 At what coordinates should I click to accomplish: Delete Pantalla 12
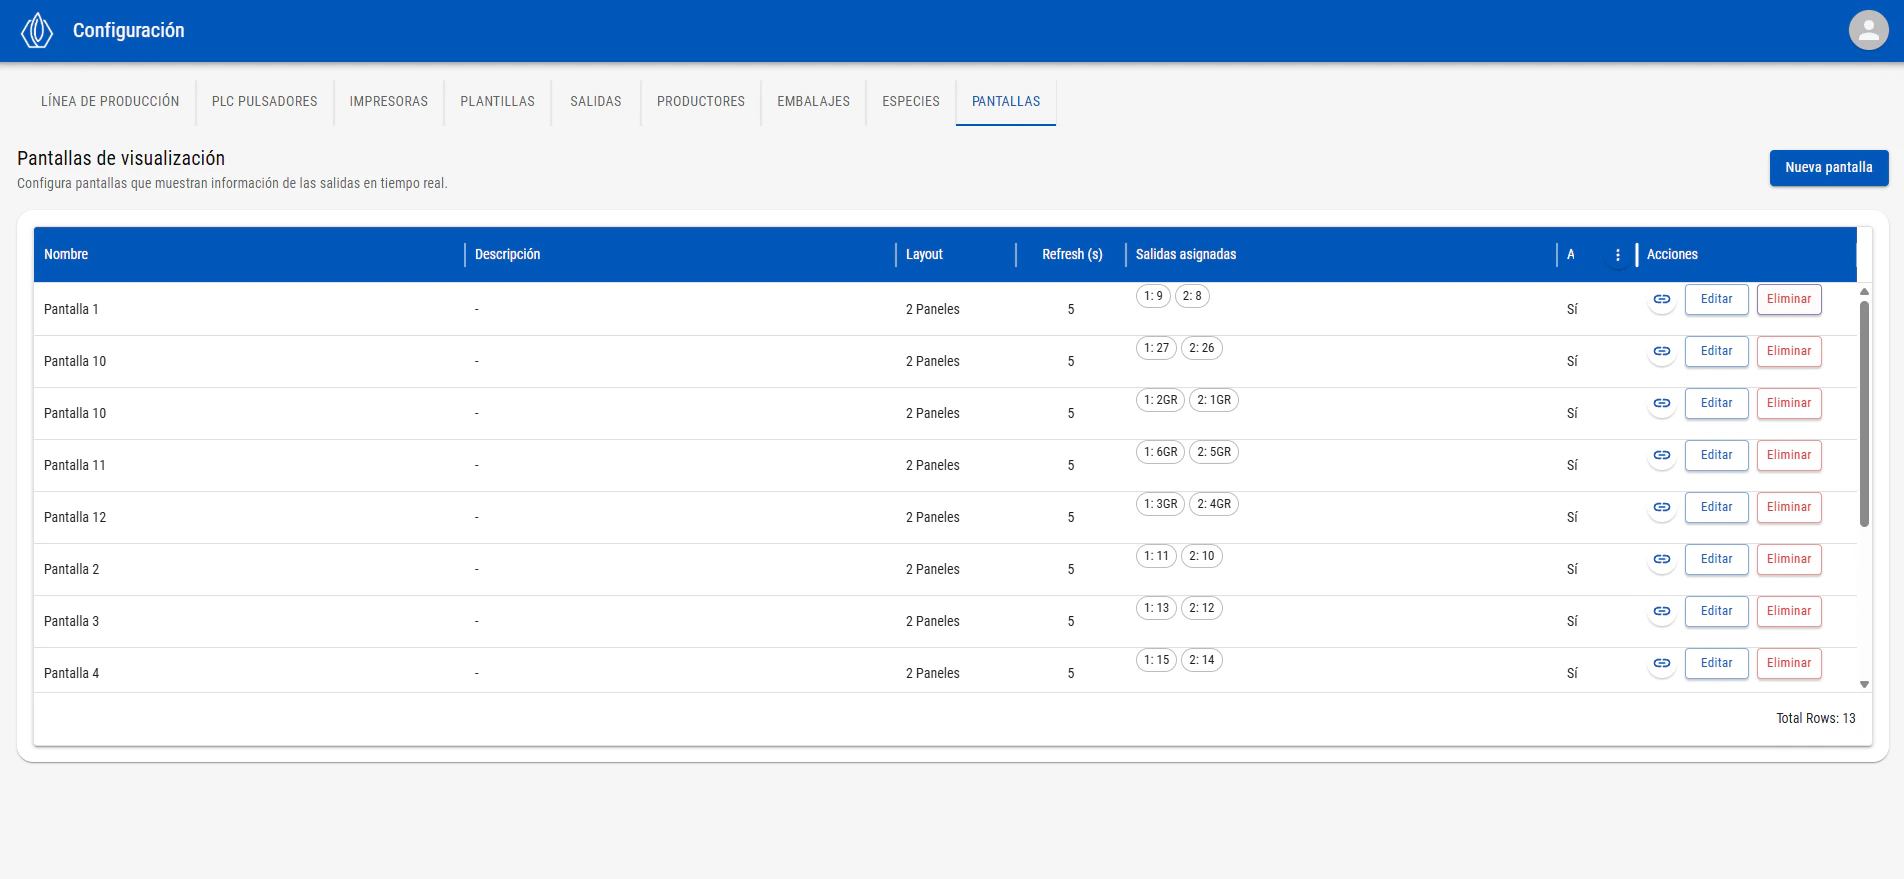tap(1789, 507)
